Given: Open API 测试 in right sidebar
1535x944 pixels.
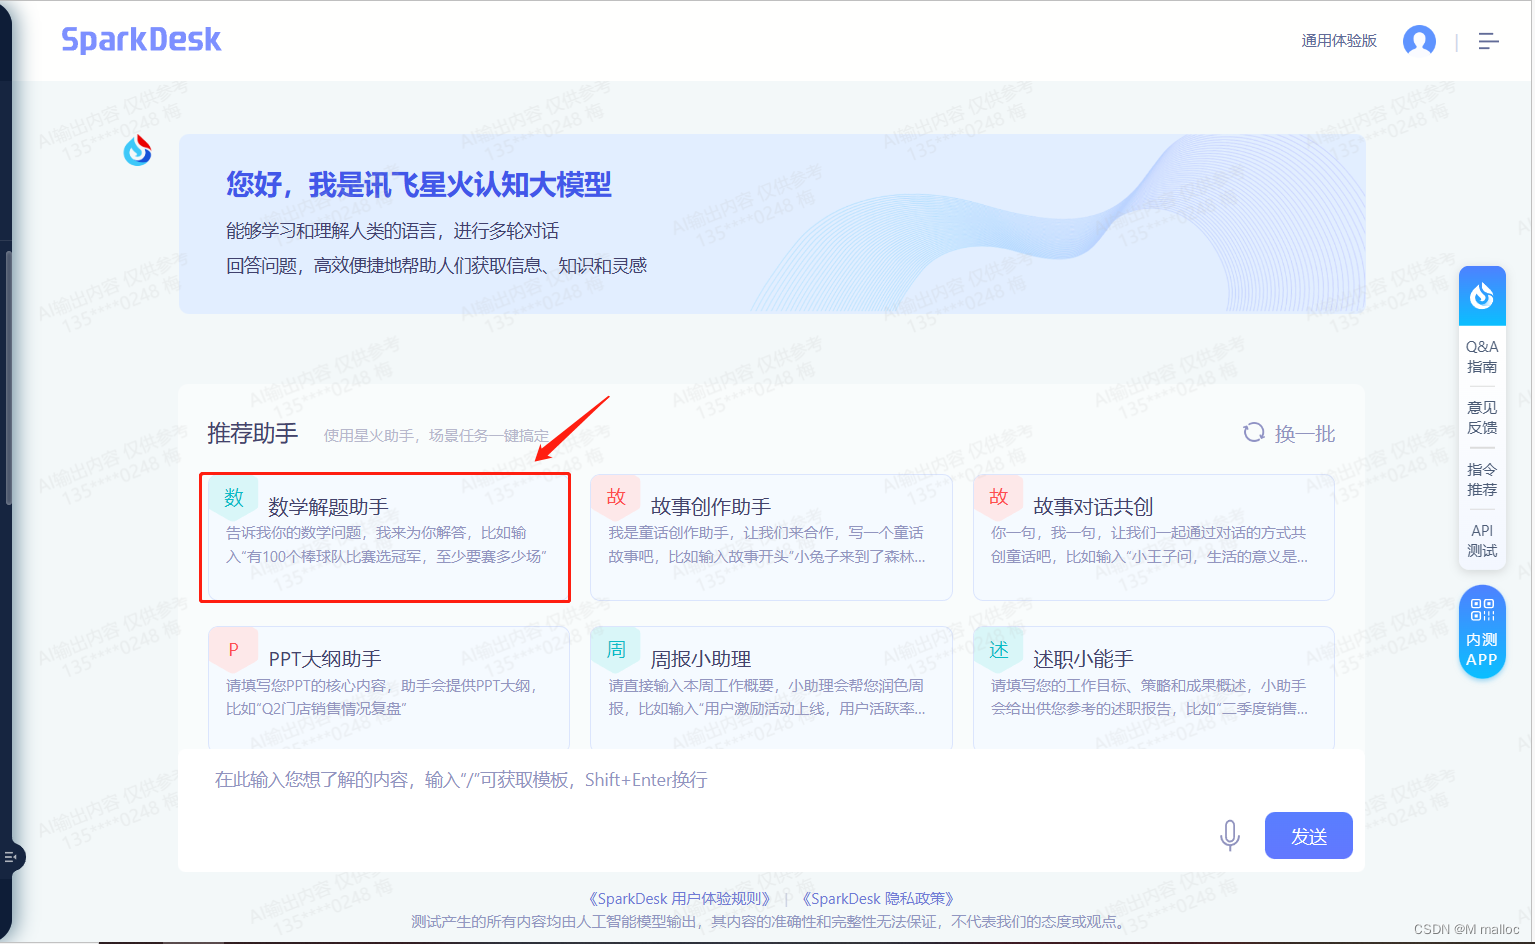Looking at the screenshot, I should (1482, 541).
